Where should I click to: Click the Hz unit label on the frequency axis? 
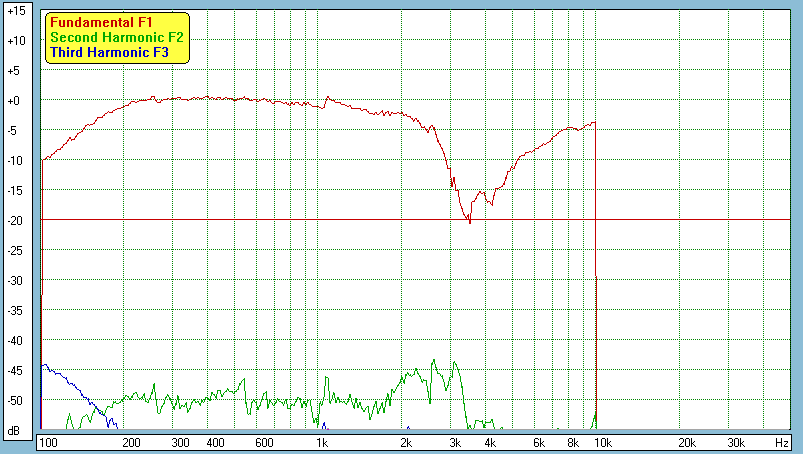pyautogui.click(x=782, y=442)
